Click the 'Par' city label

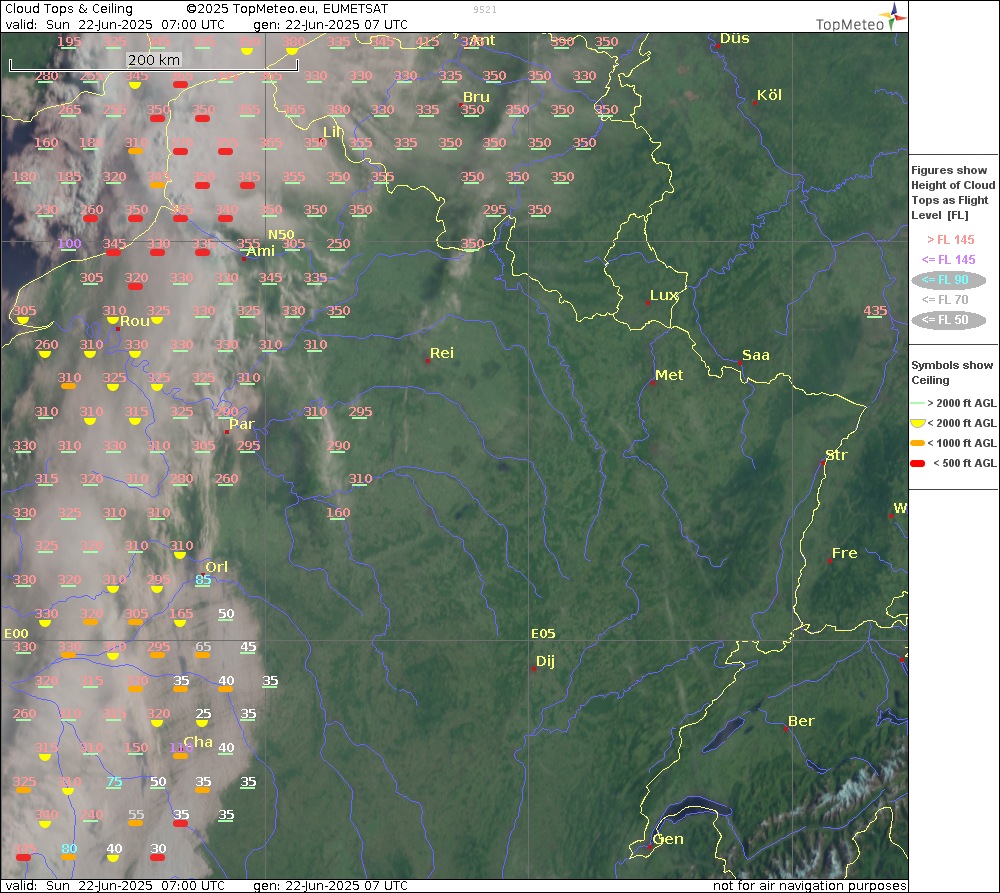coord(242,424)
